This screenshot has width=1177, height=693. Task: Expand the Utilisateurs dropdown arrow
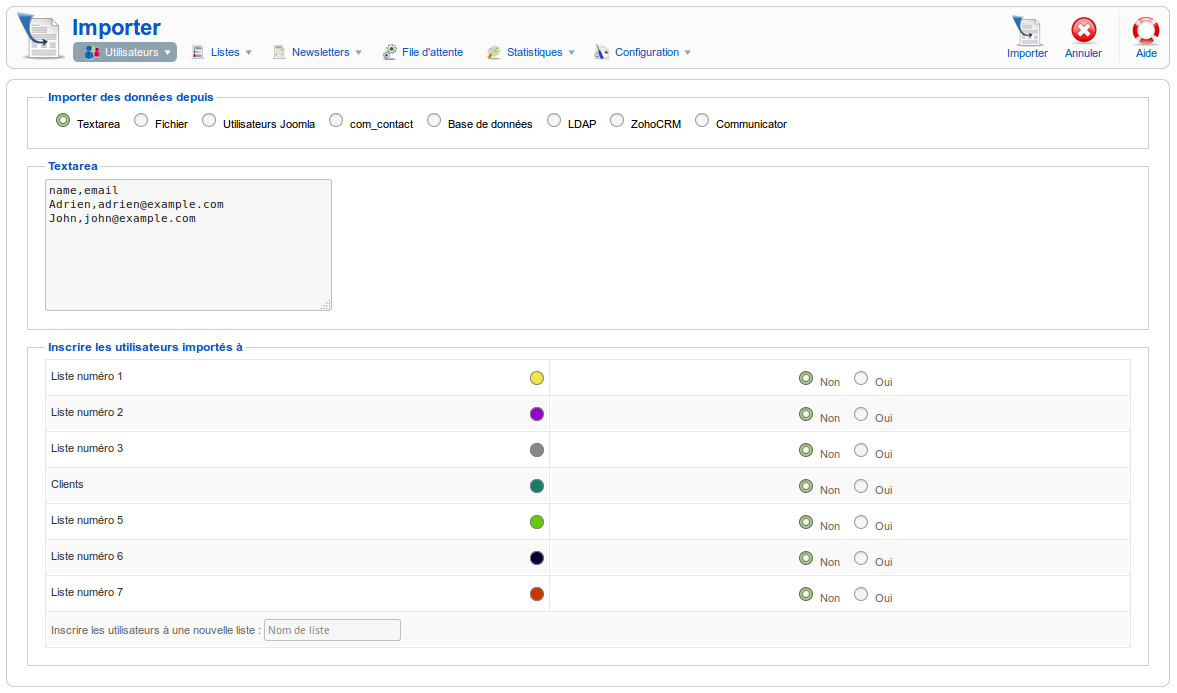pyautogui.click(x=168, y=52)
